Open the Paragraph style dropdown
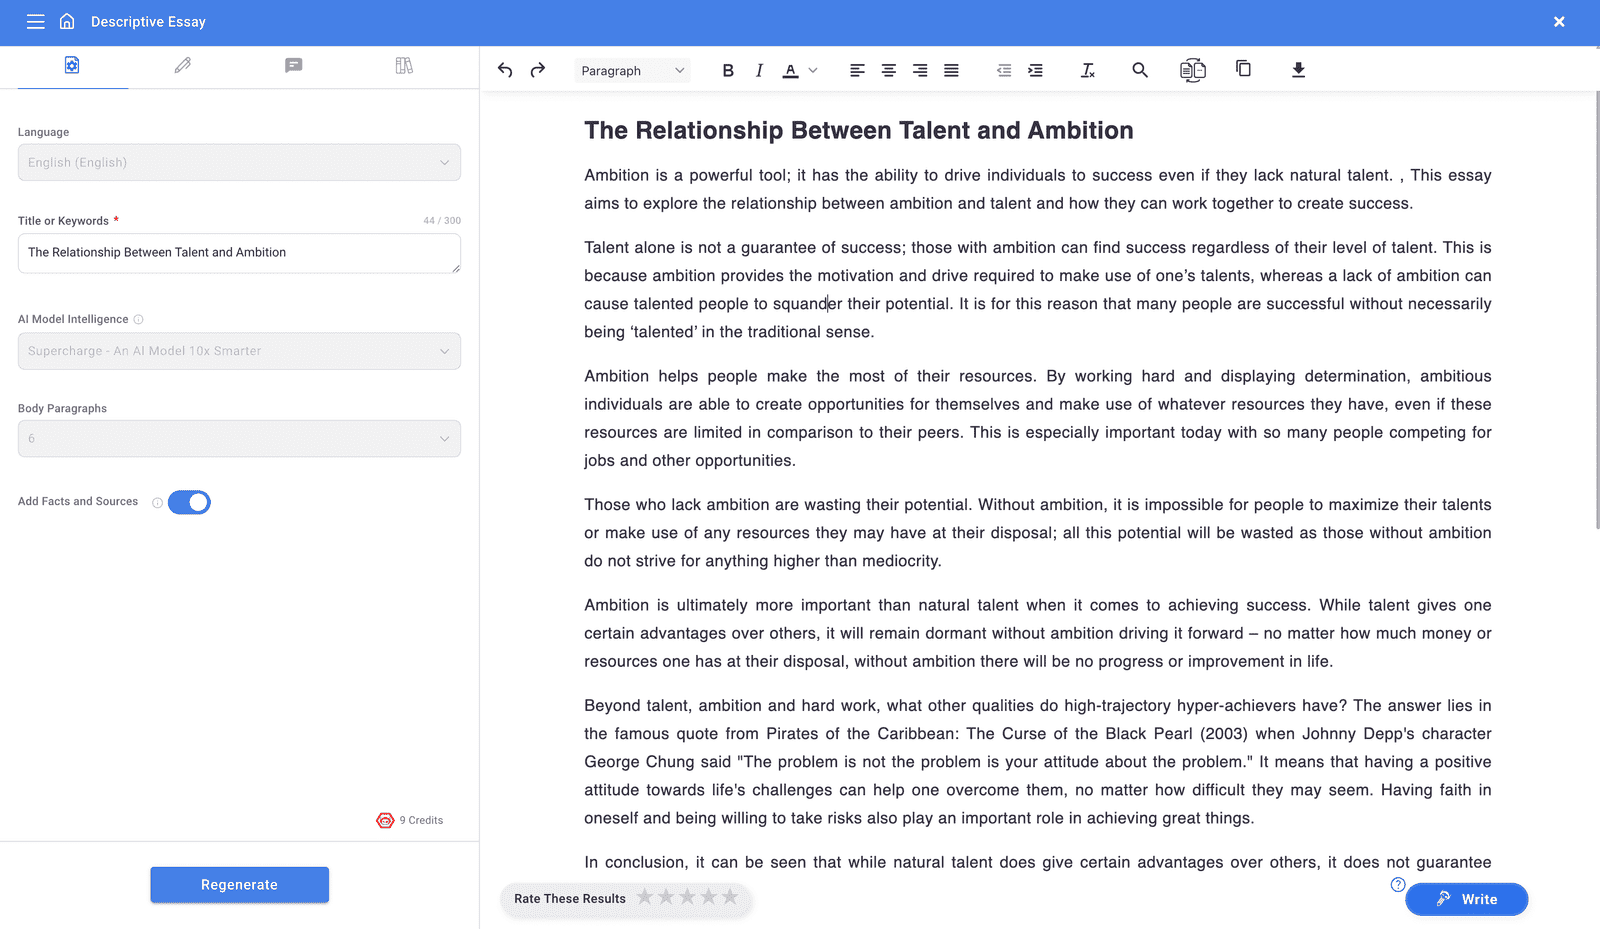Screen dimensions: 1600x929 click(x=632, y=70)
